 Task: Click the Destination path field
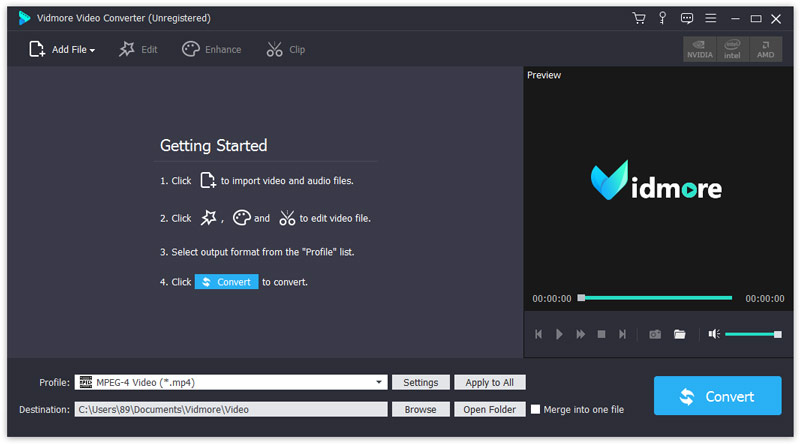click(230, 409)
